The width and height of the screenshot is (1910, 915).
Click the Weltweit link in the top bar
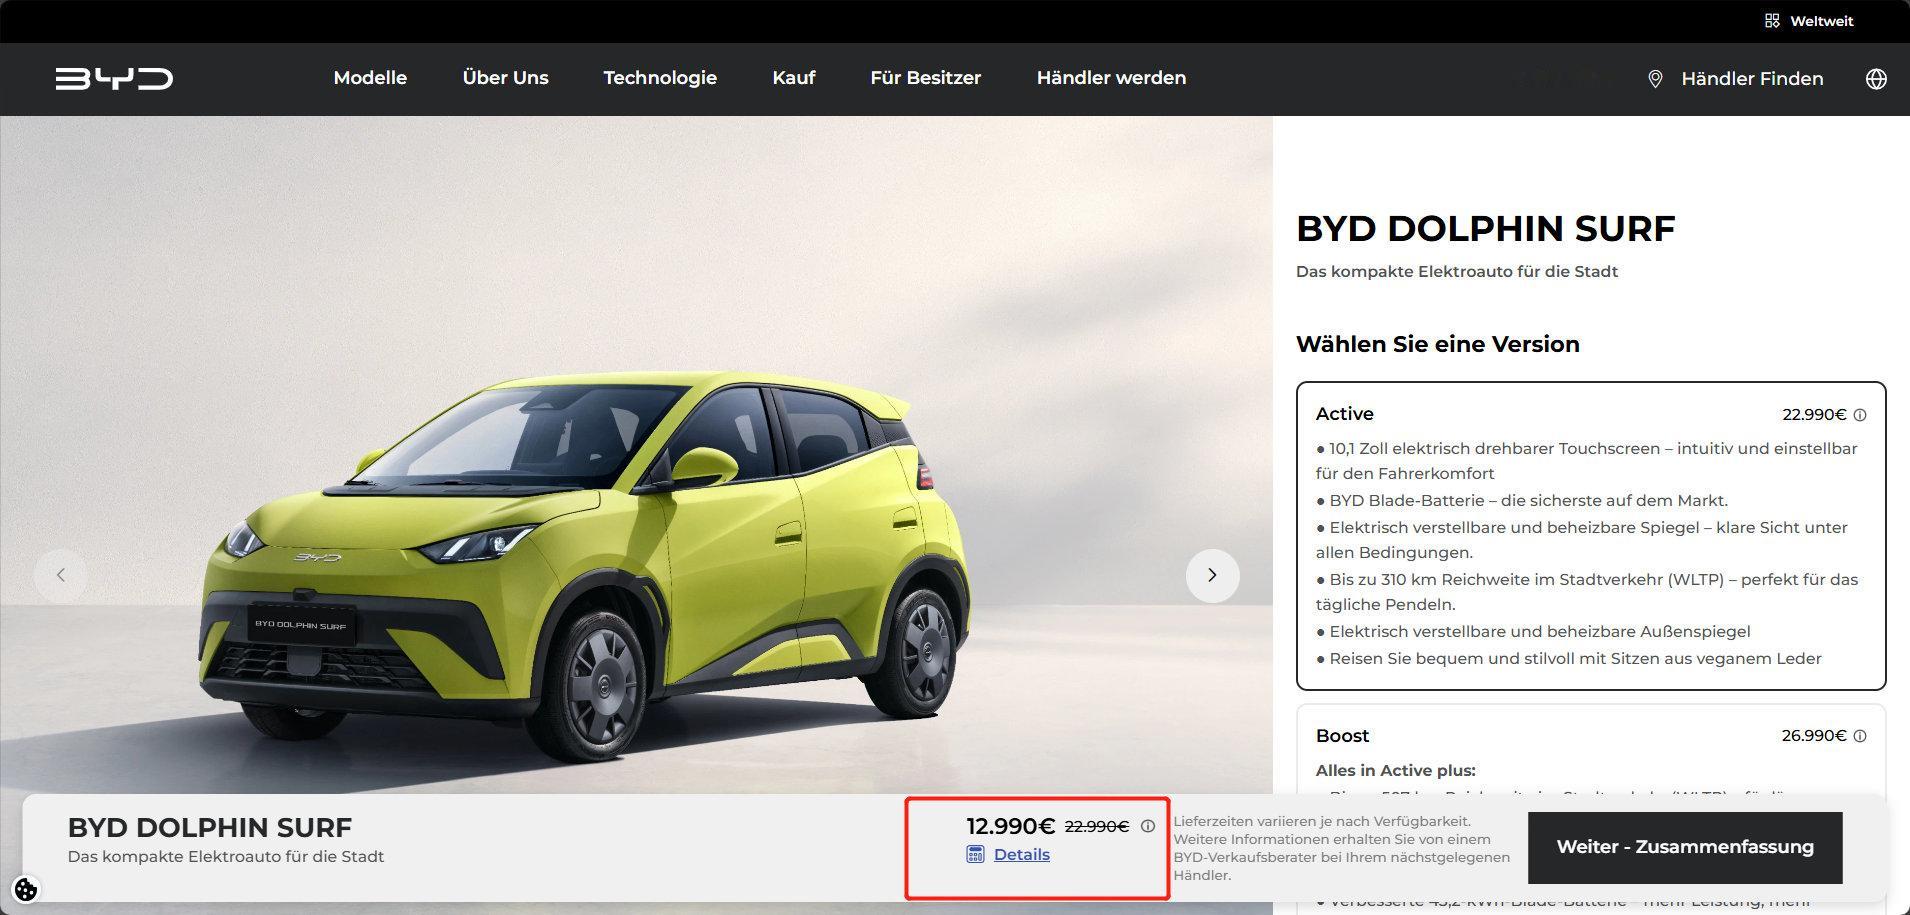[x=1821, y=21]
